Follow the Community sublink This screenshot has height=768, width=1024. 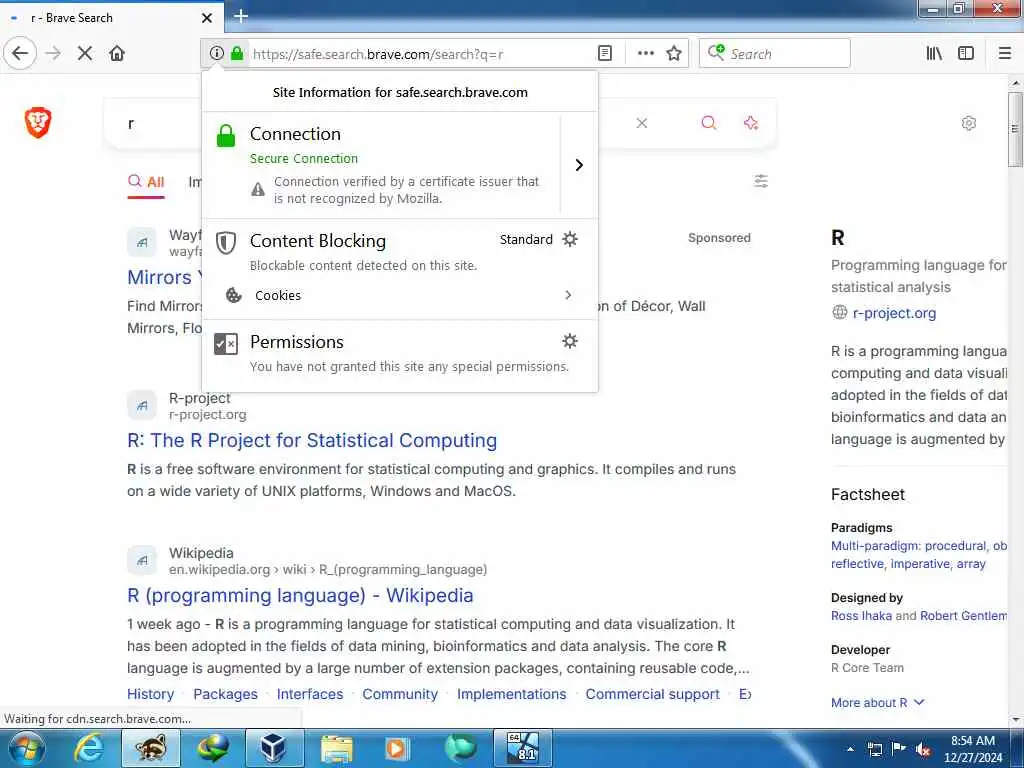coord(400,694)
